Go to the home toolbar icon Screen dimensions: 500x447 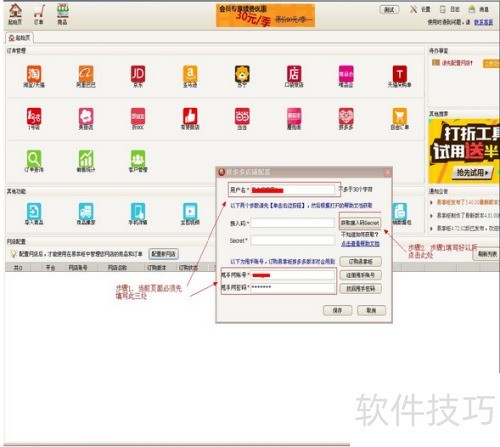click(x=15, y=14)
